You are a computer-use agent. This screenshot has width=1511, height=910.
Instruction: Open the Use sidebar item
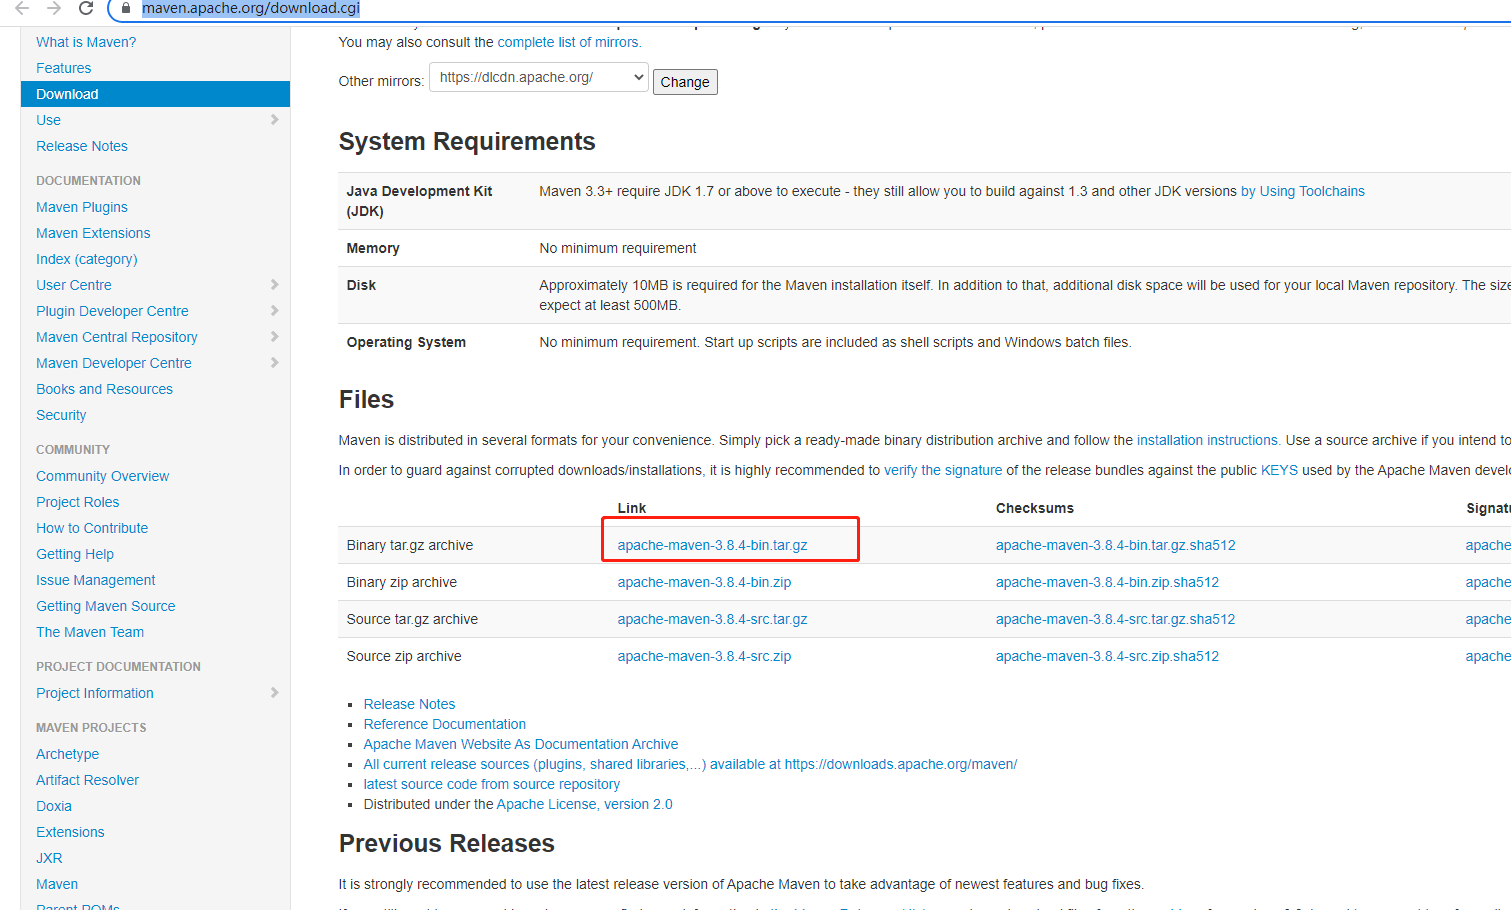[x=48, y=120]
